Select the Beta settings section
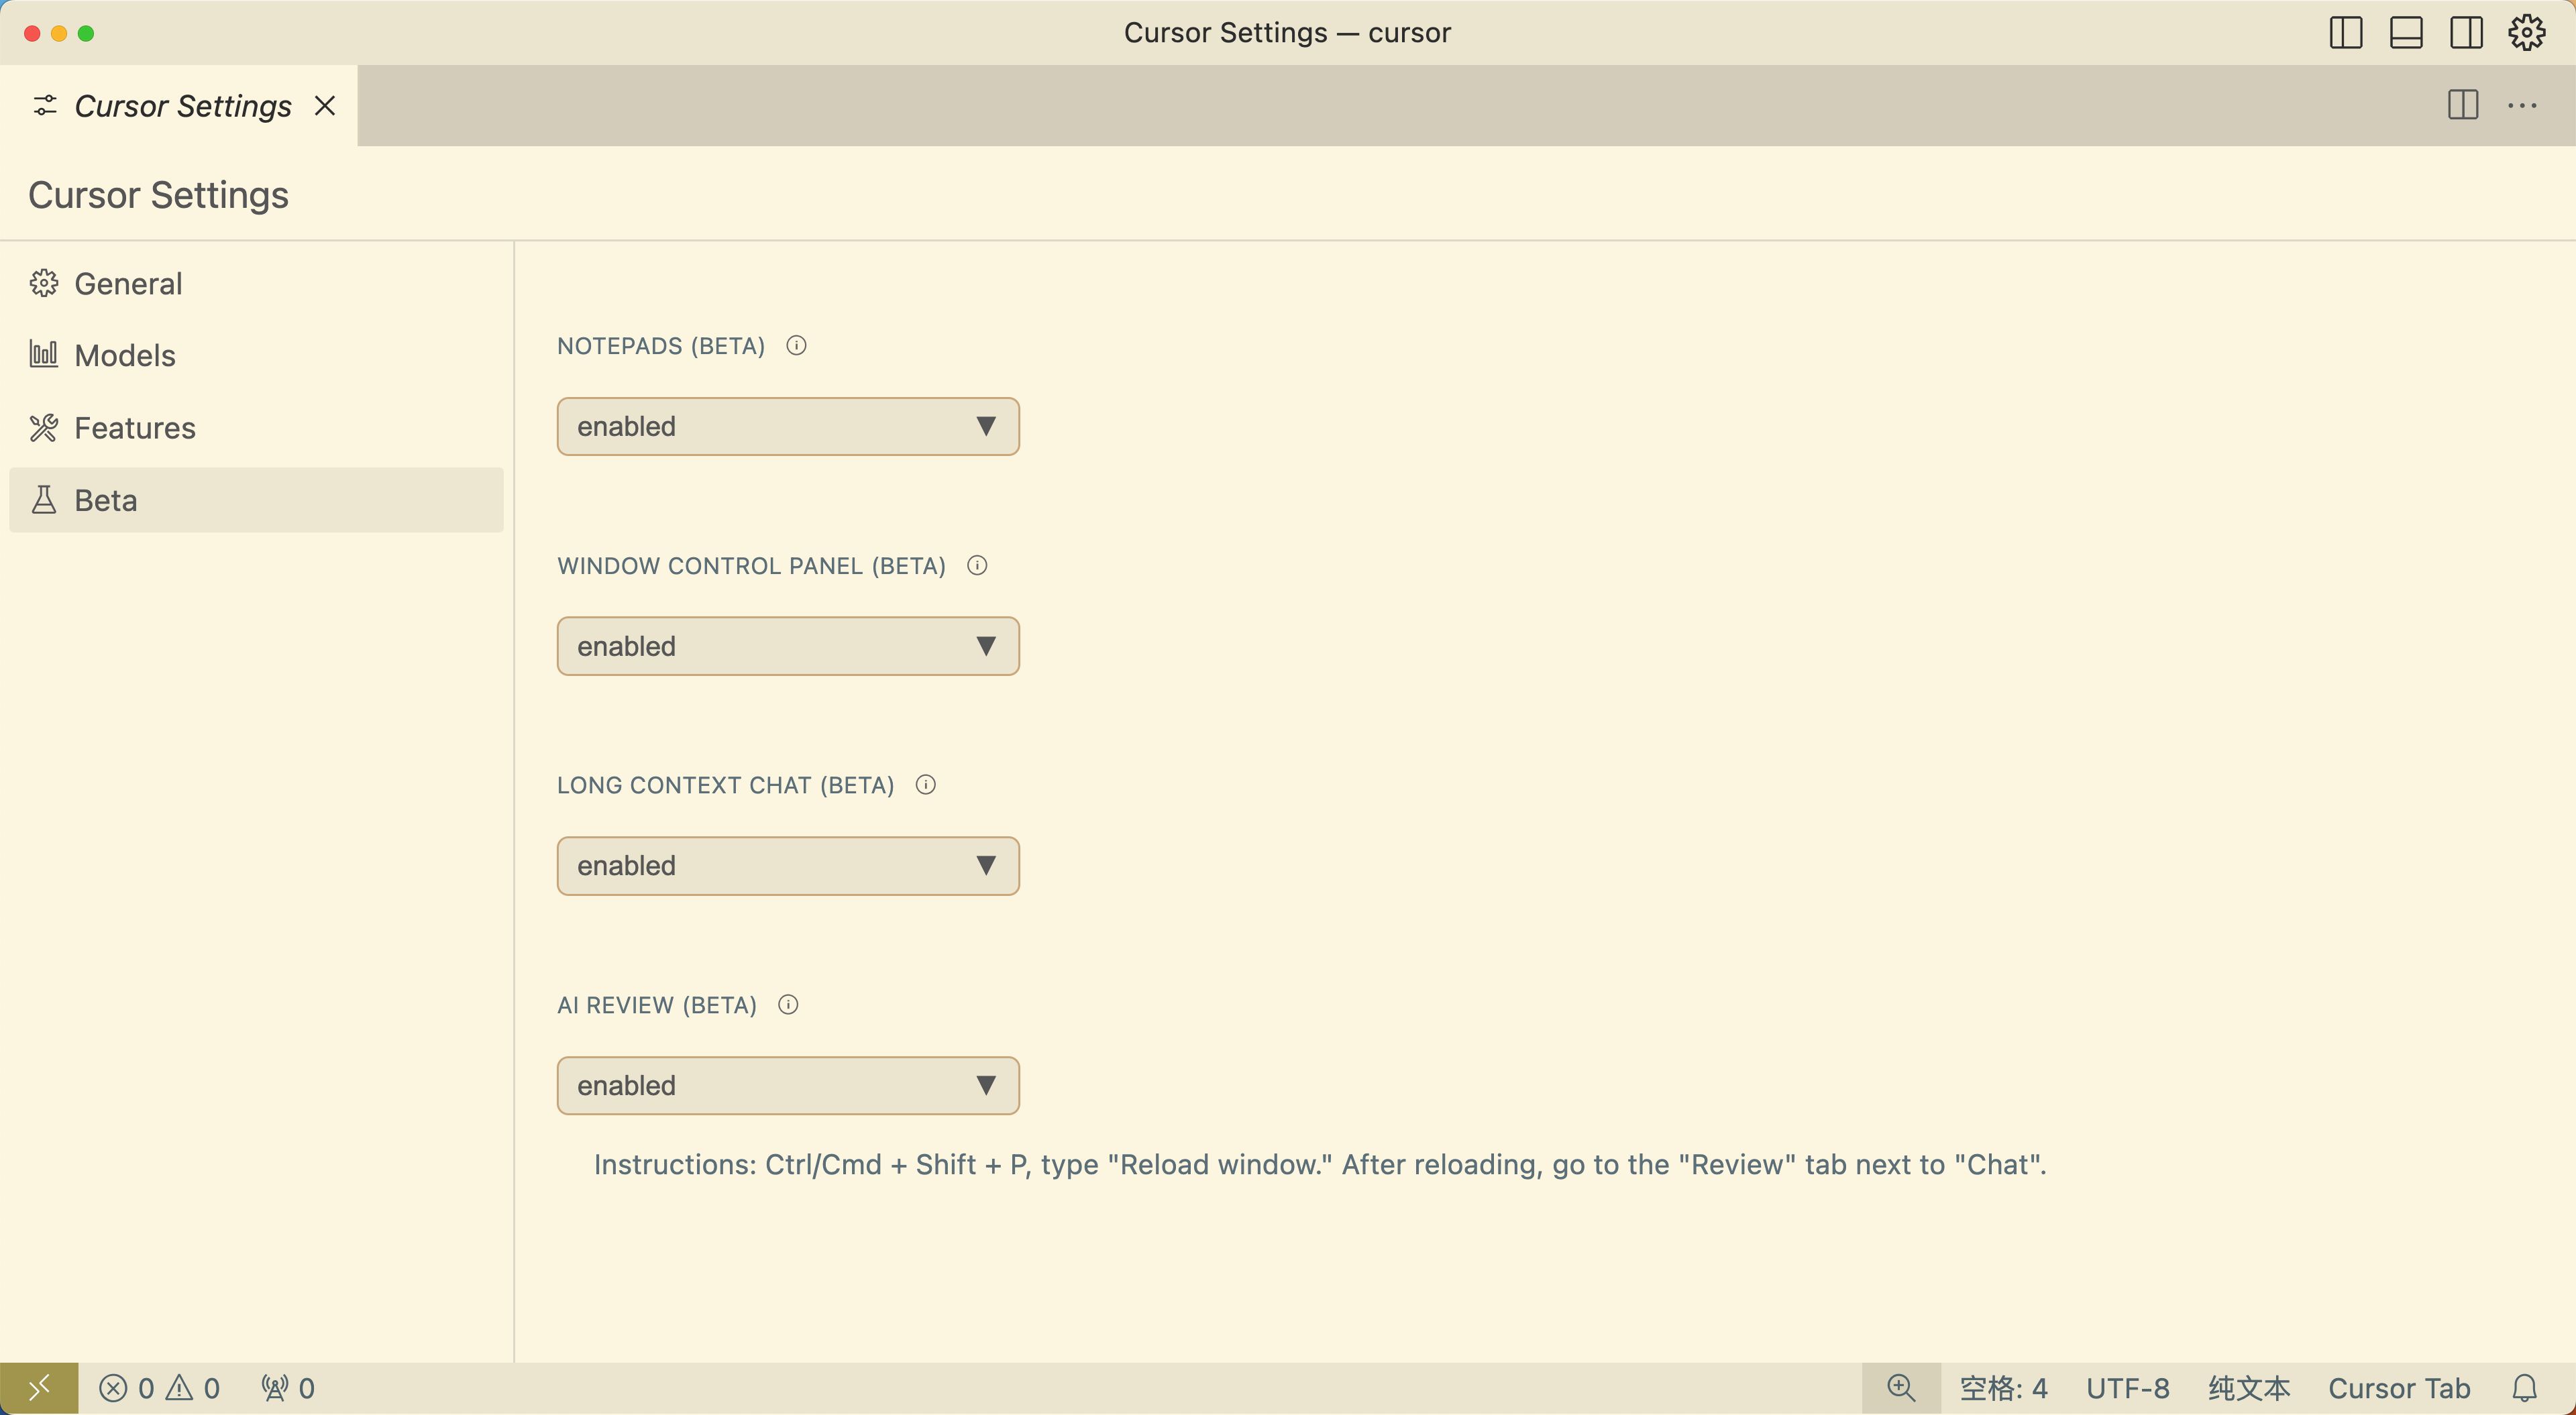The width and height of the screenshot is (2576, 1415). click(256, 500)
